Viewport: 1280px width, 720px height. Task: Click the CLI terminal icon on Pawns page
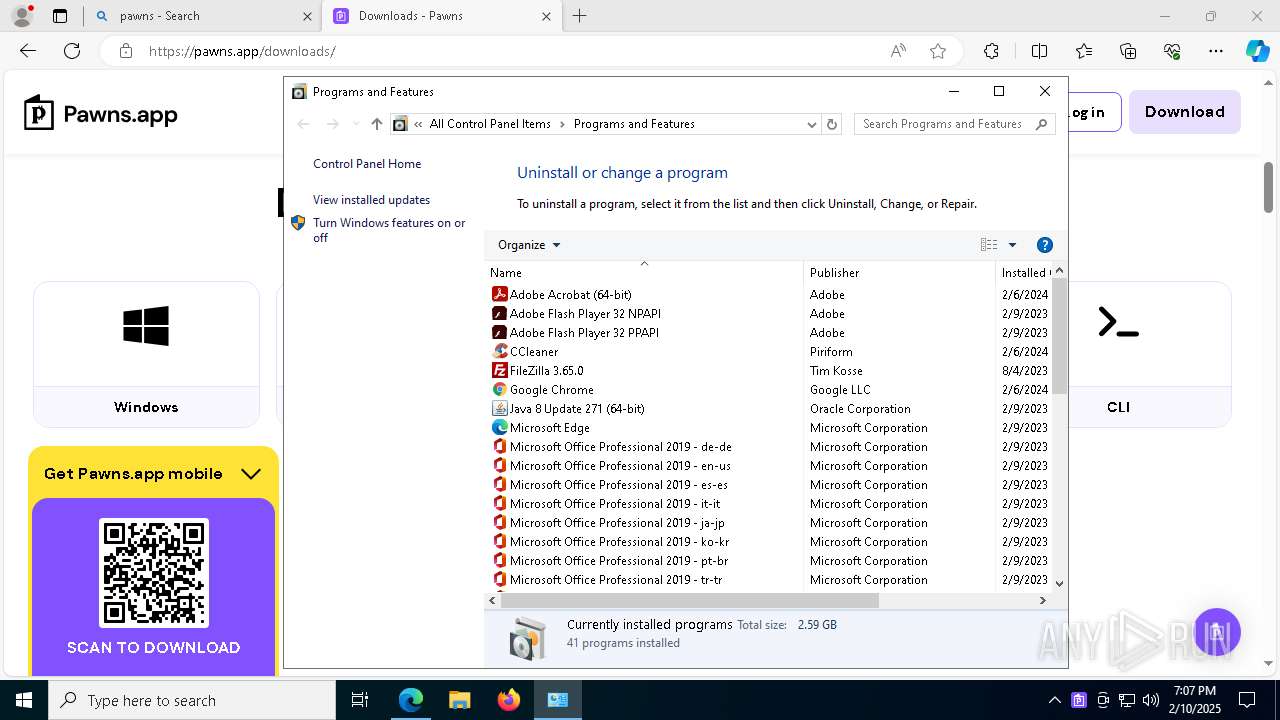[x=1118, y=323]
